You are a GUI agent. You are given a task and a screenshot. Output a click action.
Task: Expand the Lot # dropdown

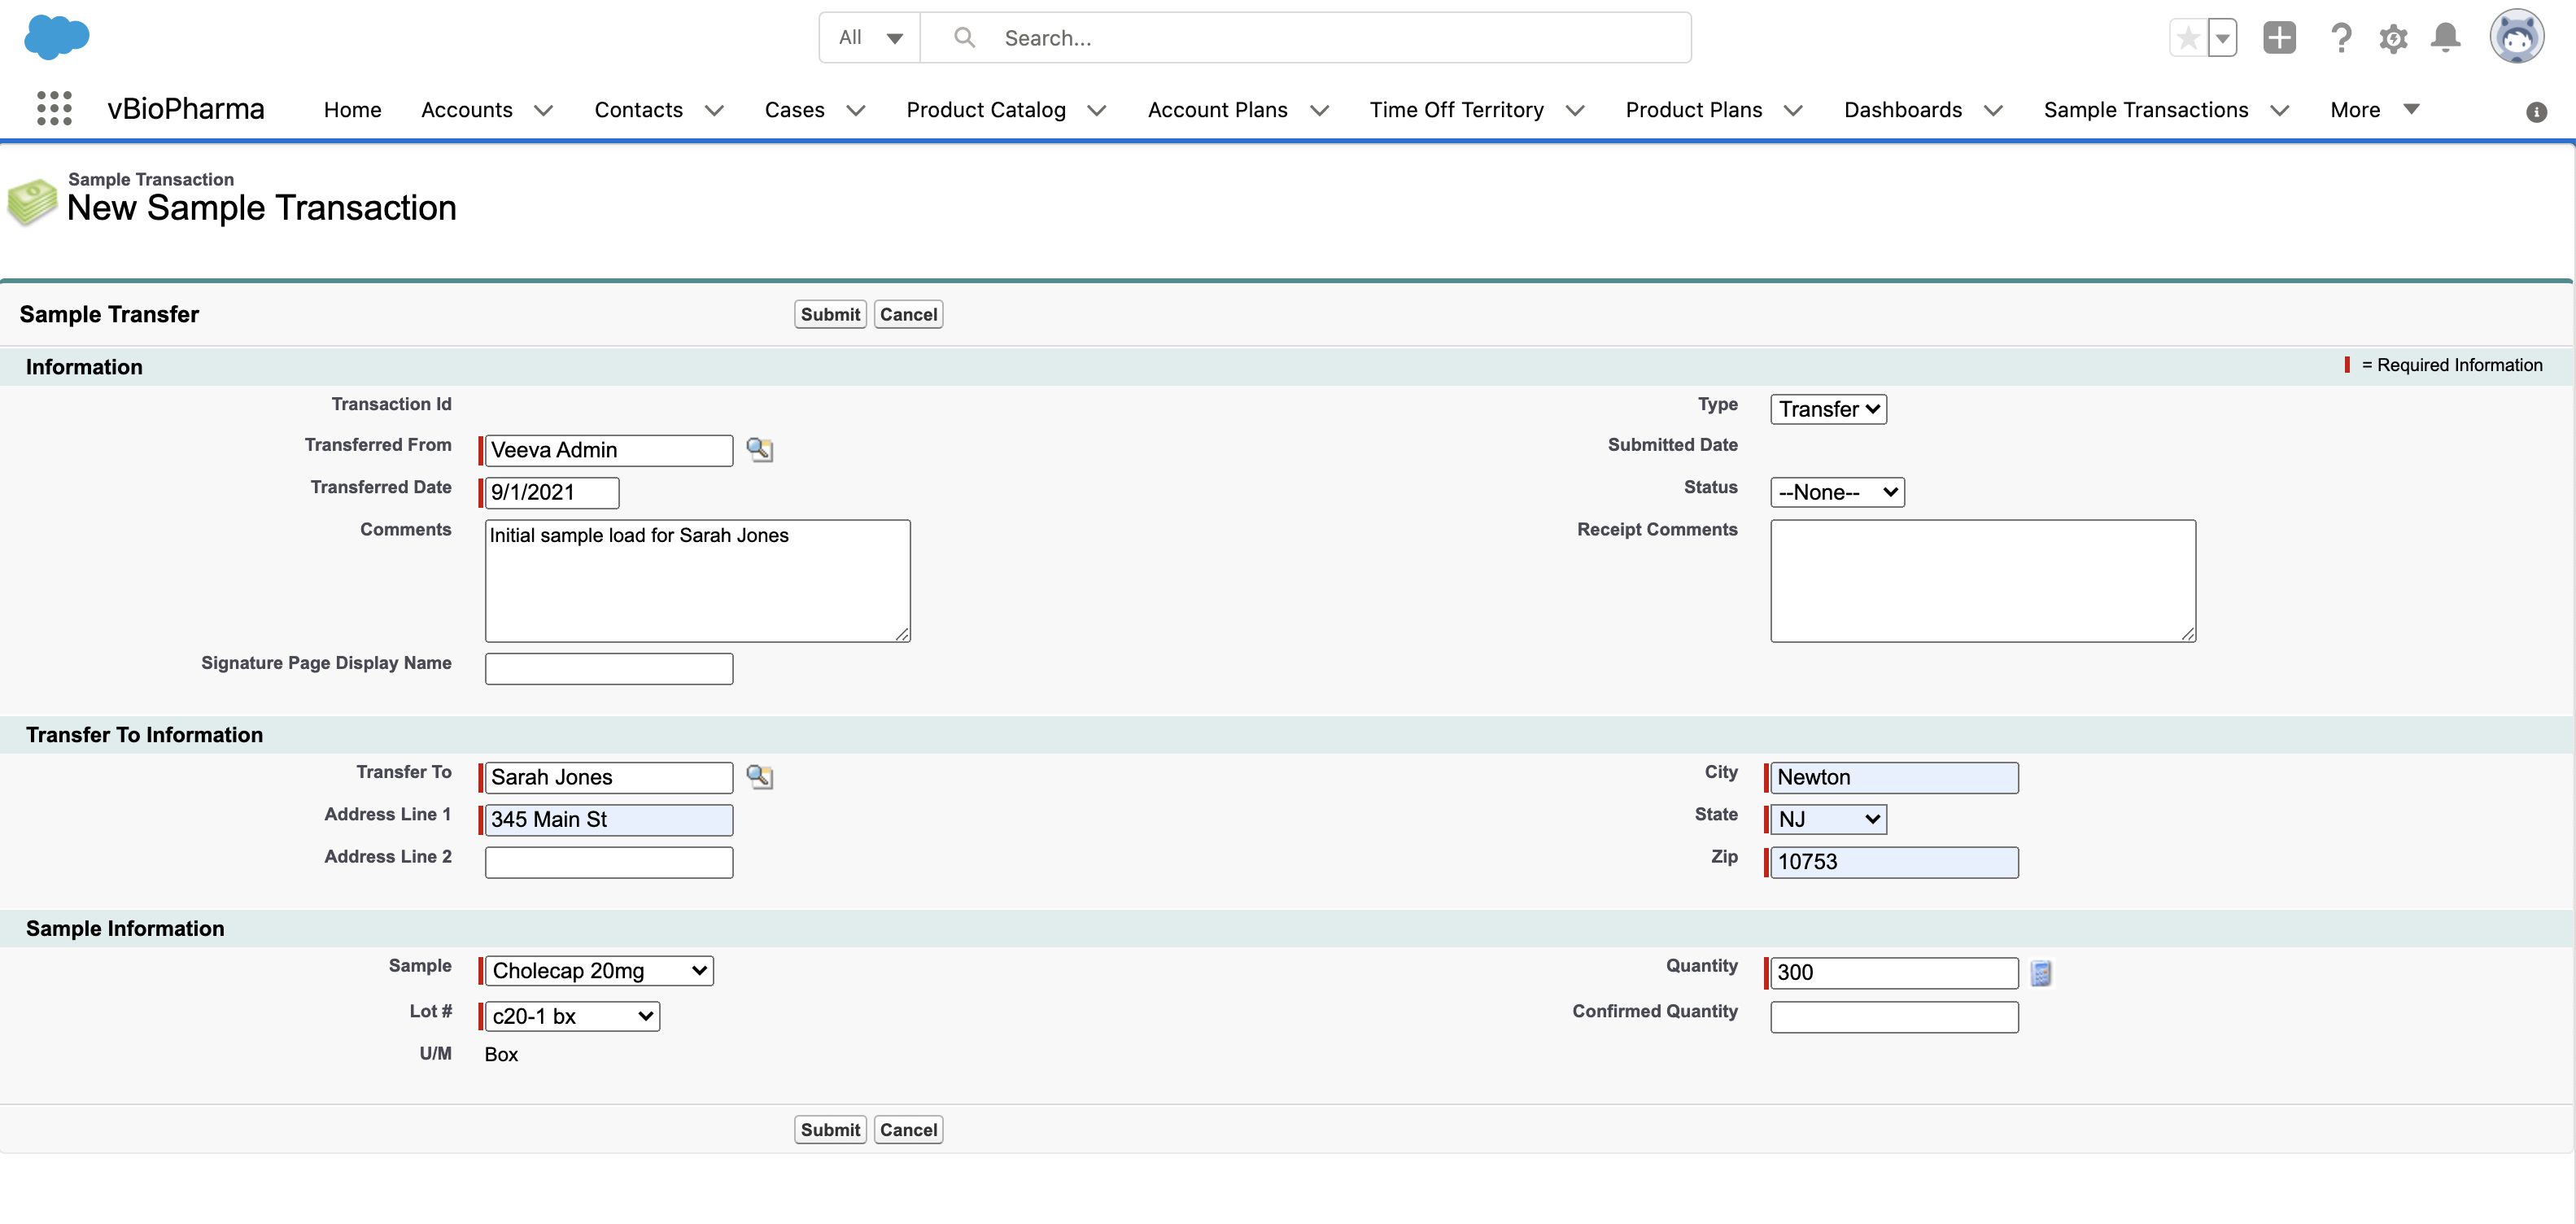(x=571, y=1017)
